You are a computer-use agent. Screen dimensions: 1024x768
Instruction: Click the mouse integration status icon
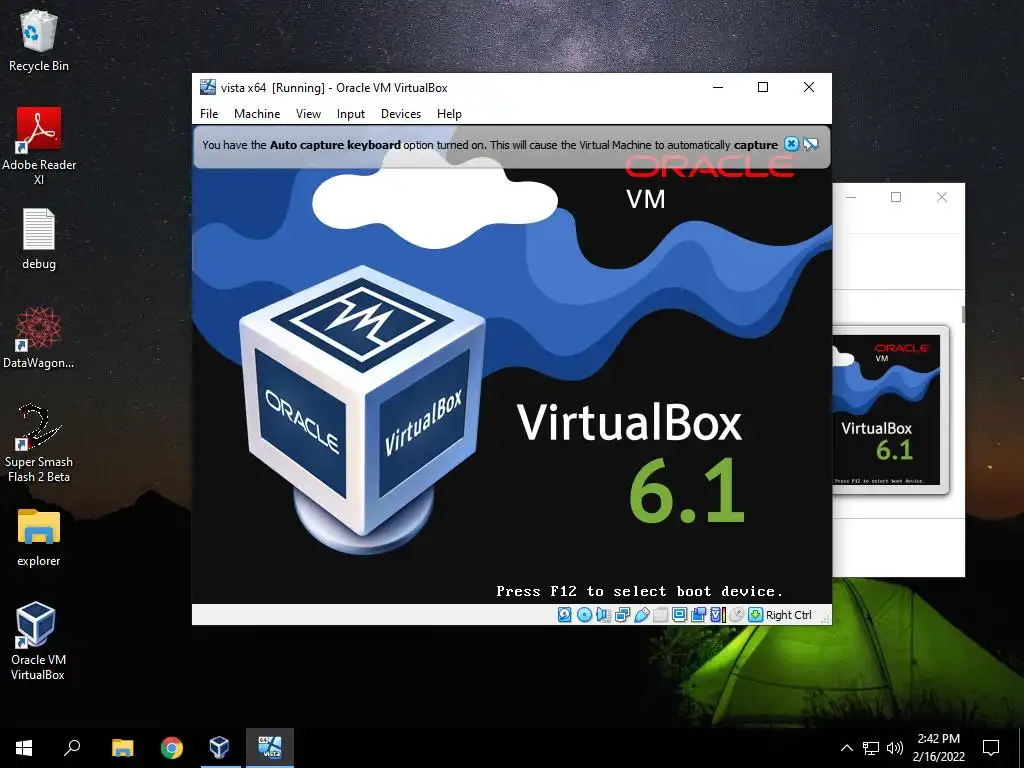736,615
